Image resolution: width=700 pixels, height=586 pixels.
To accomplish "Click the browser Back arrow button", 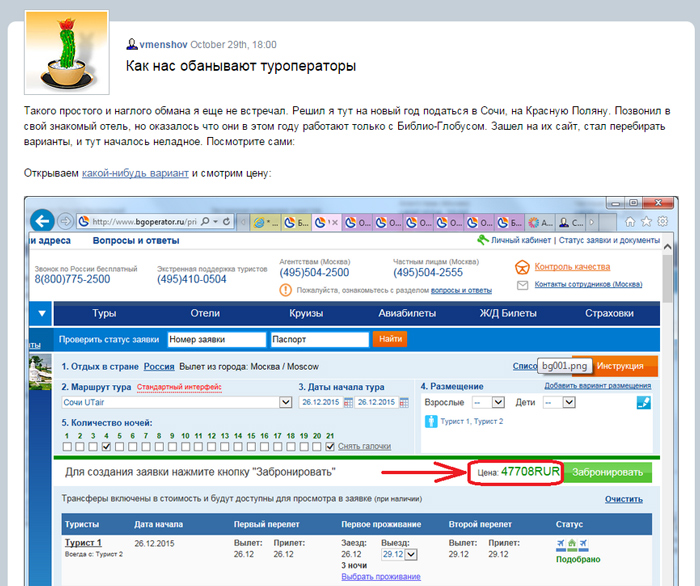I will click(x=42, y=221).
